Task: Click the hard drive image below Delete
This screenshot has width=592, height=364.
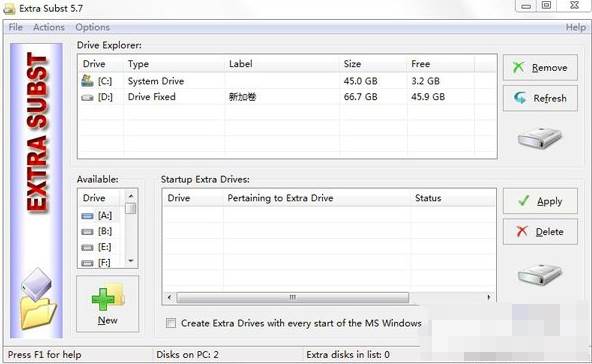Action: pyautogui.click(x=540, y=275)
